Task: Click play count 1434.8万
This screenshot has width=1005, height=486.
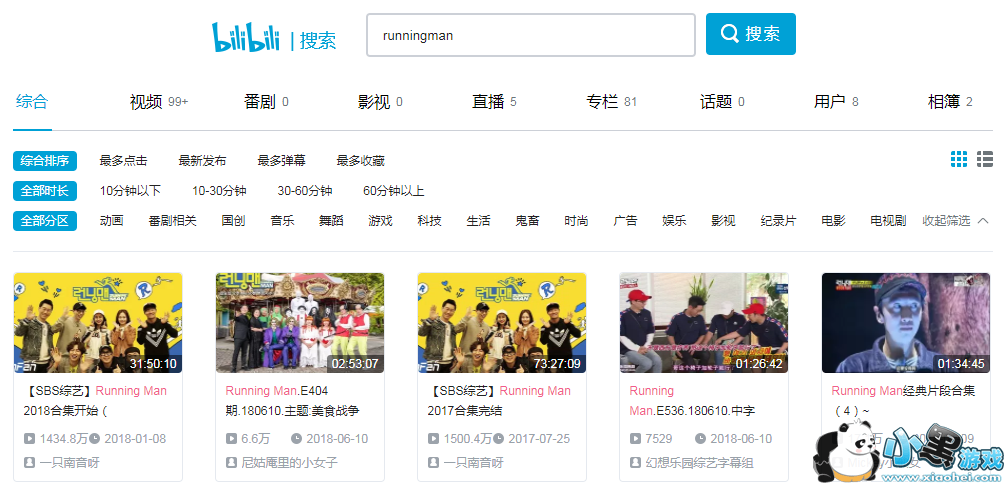Action: [56, 439]
